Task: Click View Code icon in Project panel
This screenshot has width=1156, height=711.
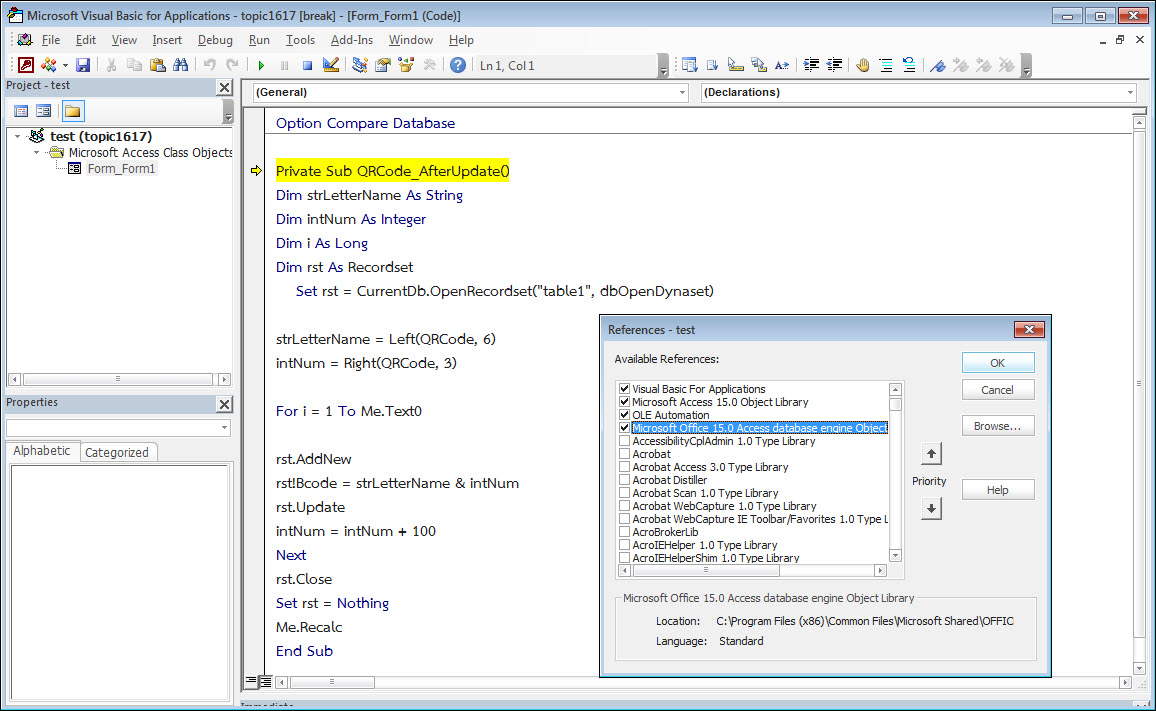Action: (21, 111)
